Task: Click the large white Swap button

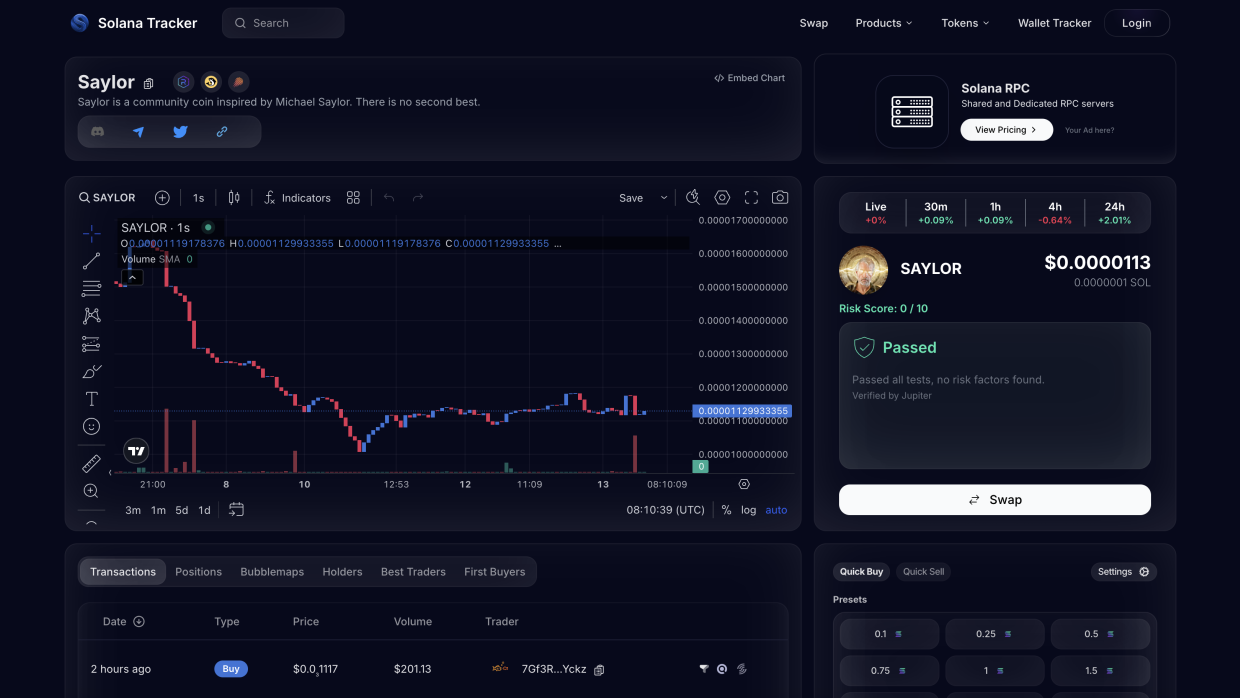Action: point(995,500)
